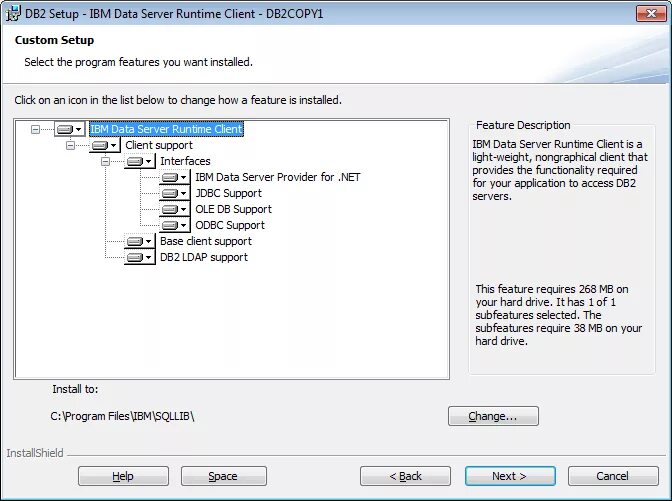Select the Interfaces tree label
This screenshot has width=672, height=501.
click(x=185, y=161)
